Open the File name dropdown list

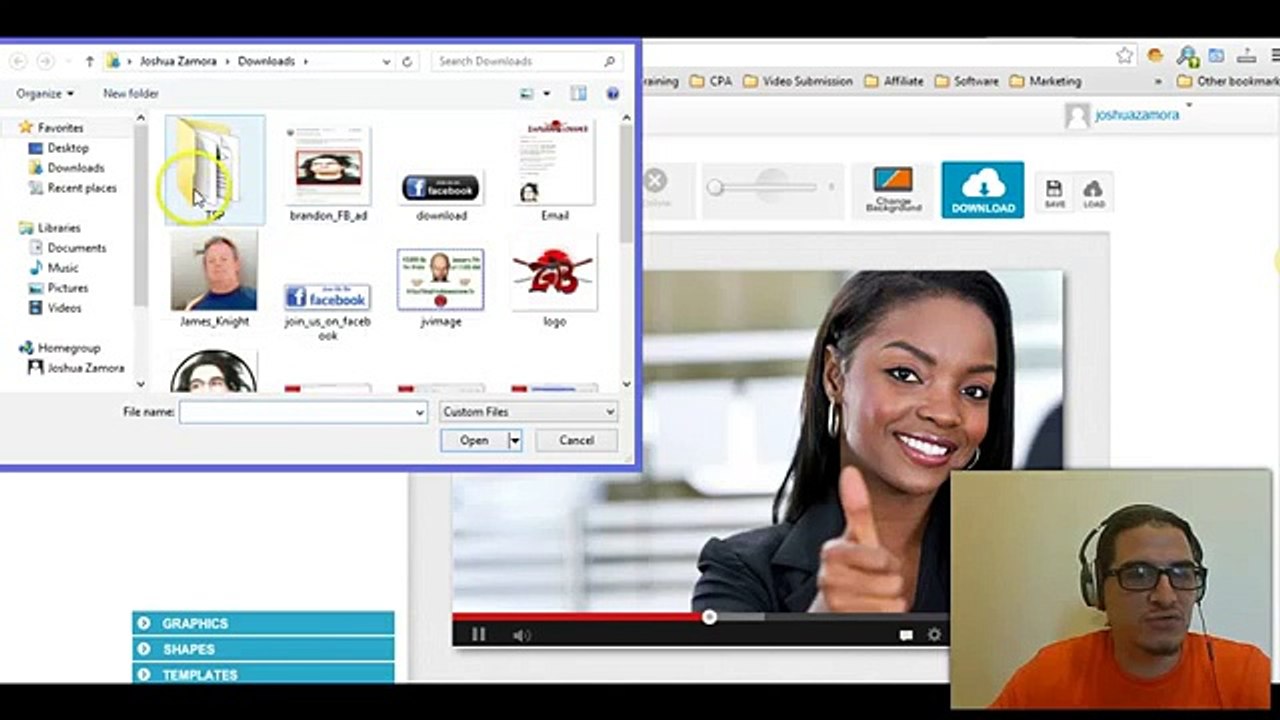(x=420, y=411)
